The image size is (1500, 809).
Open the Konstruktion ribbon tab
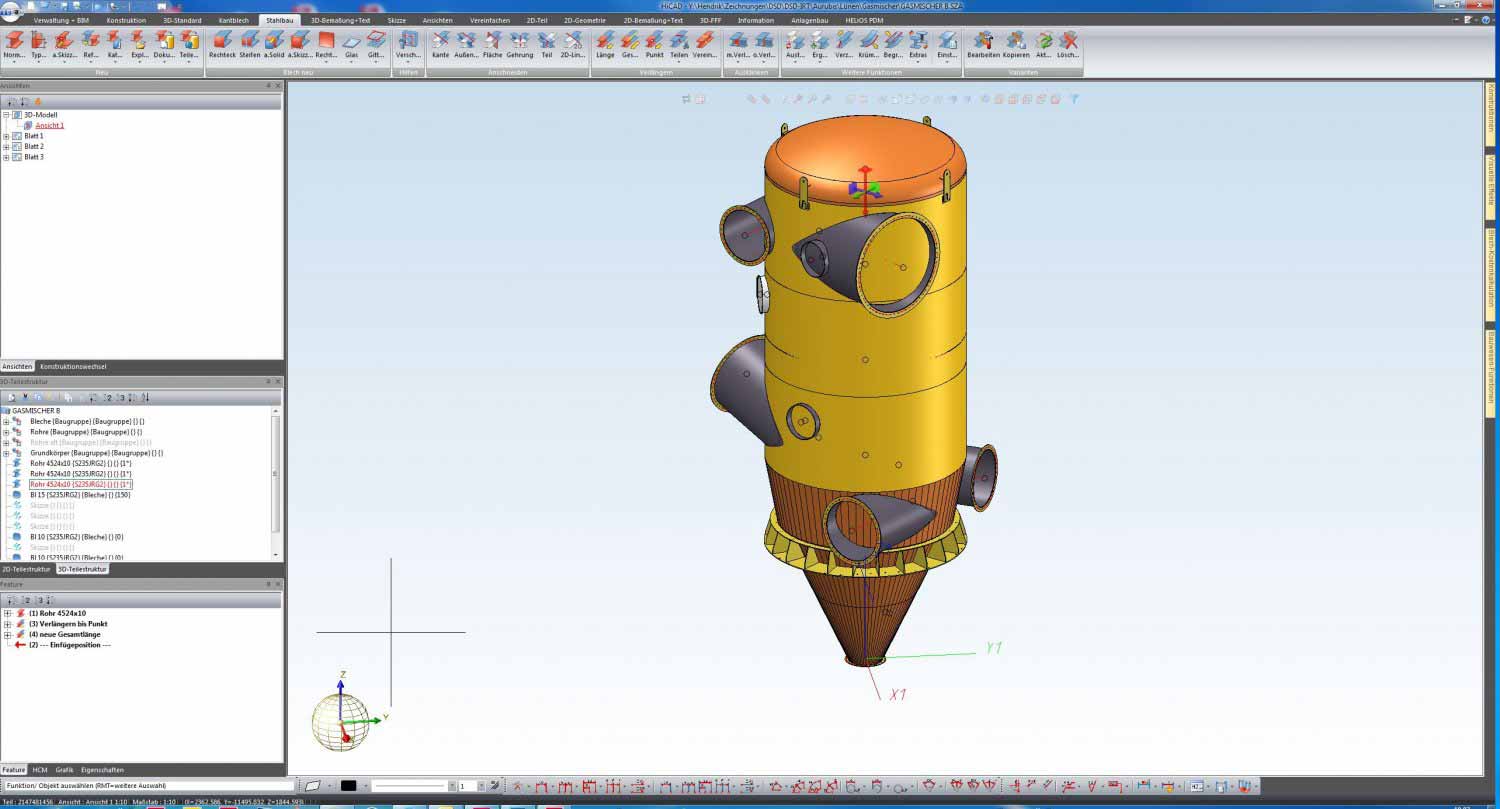126,20
